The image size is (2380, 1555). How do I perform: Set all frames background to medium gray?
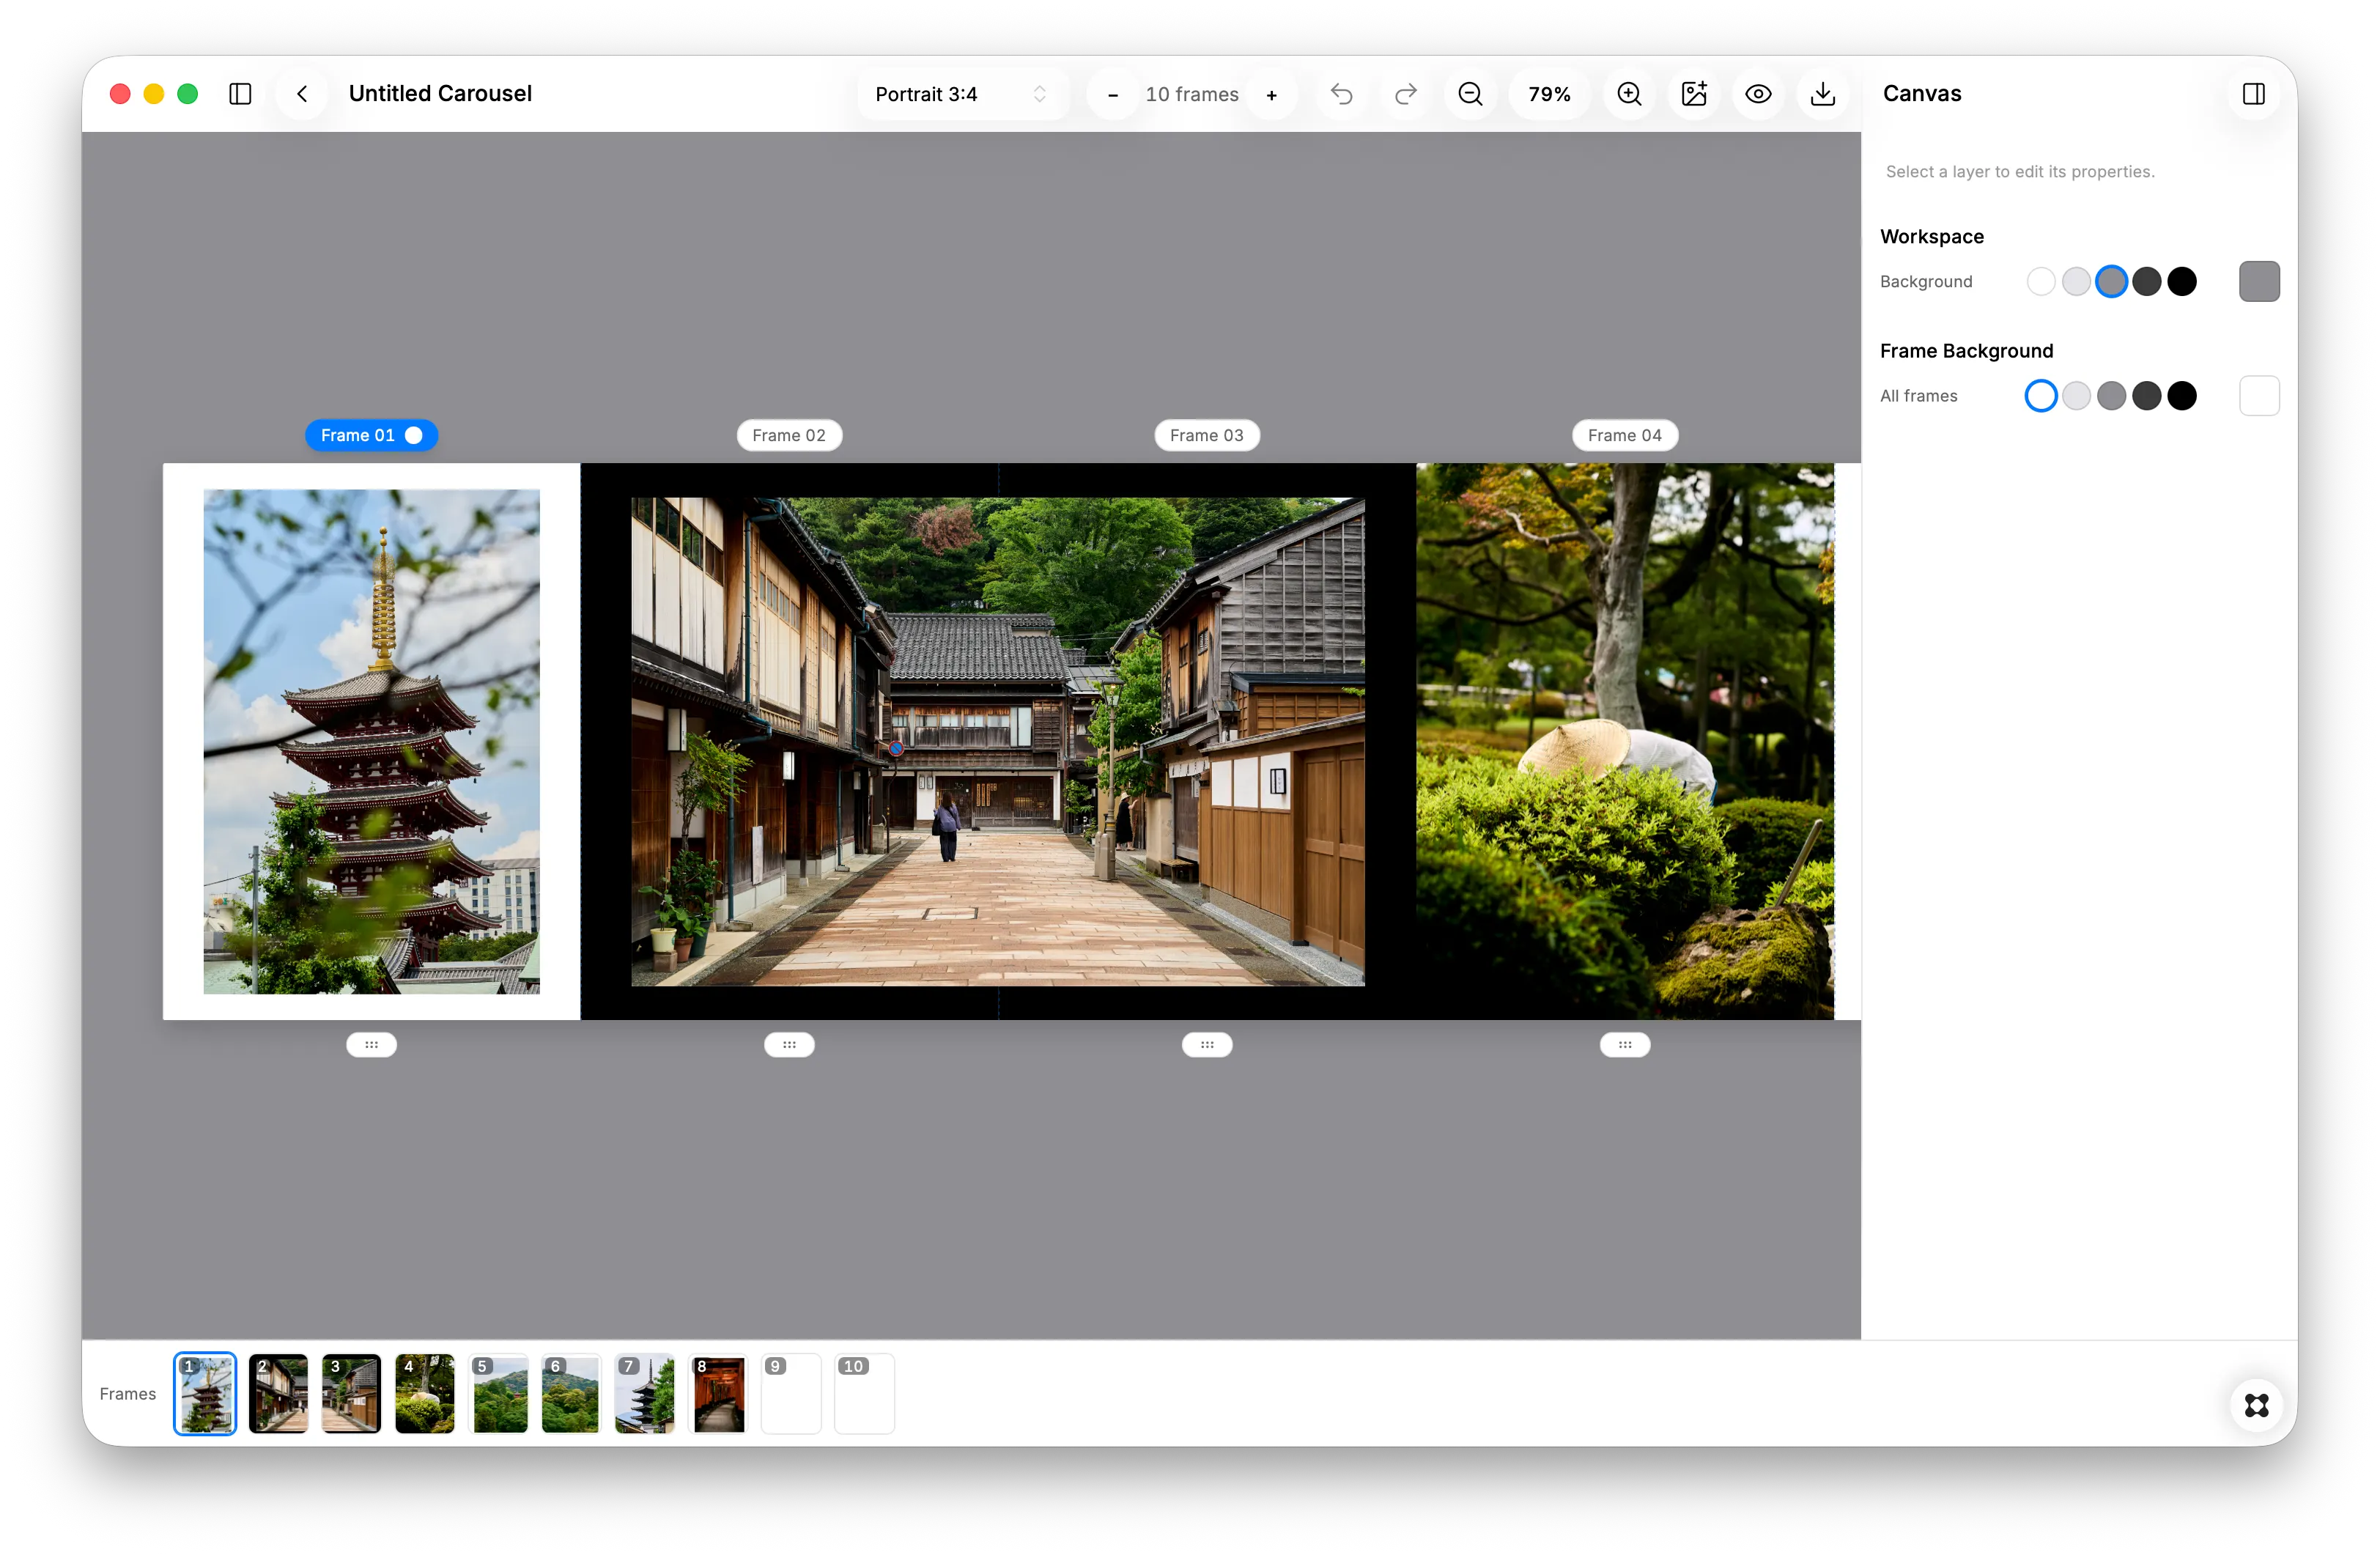pyautogui.click(x=2111, y=396)
